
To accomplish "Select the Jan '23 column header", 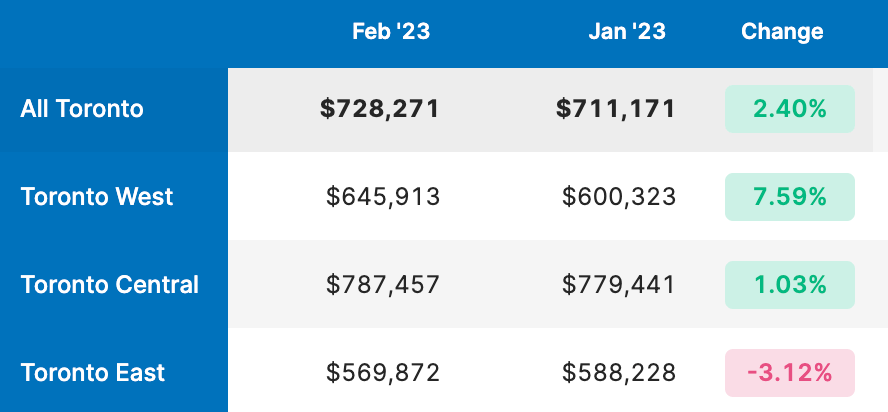I will pos(627,32).
